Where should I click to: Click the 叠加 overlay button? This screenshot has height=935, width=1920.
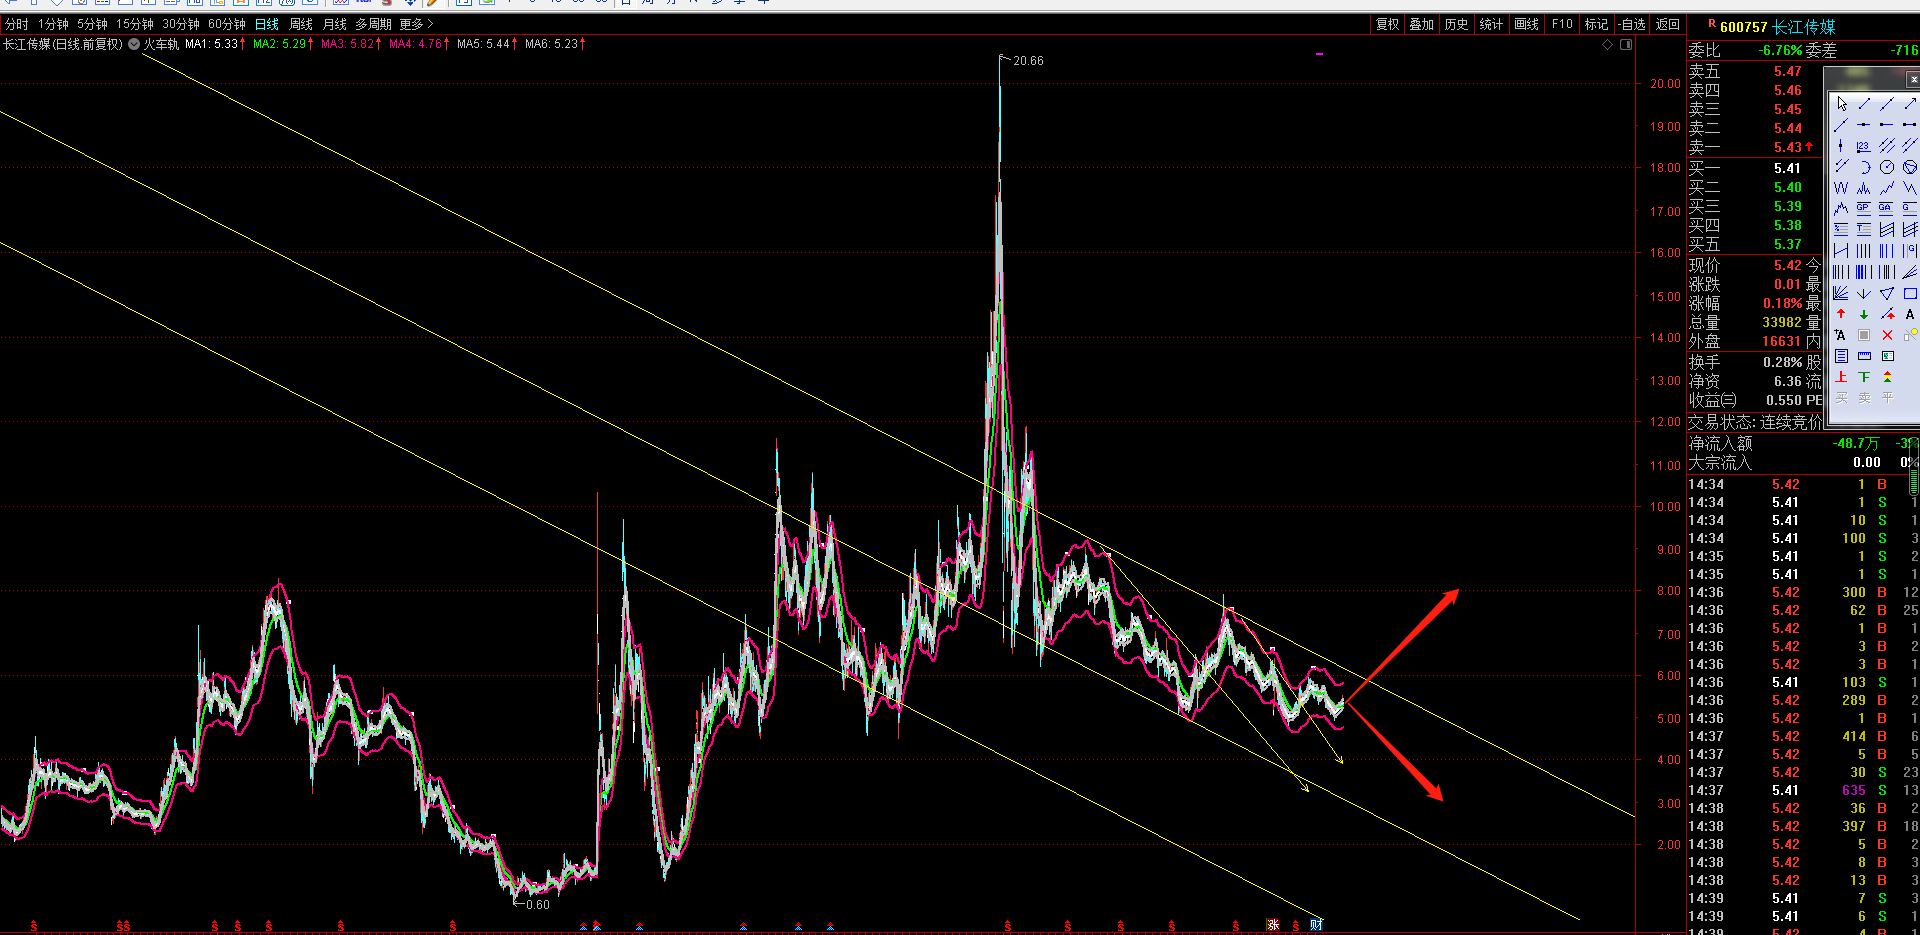coord(1422,24)
